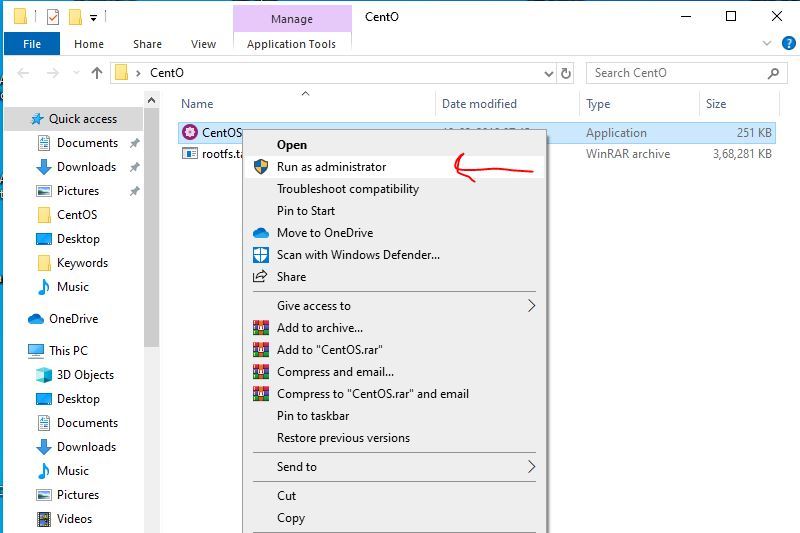Click the OneDrive cloud icon in context menu

tap(261, 233)
